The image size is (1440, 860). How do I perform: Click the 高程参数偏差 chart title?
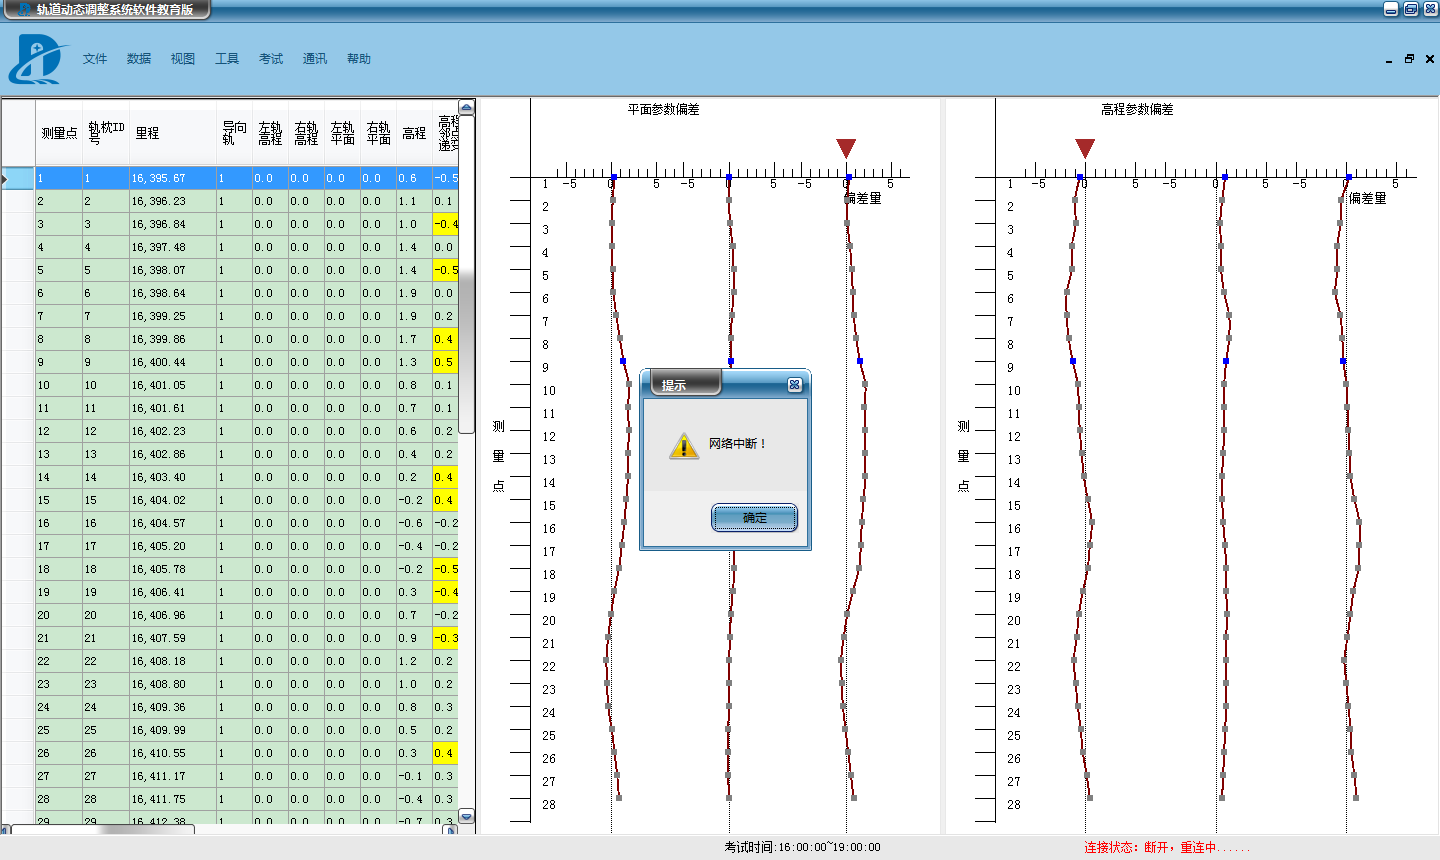(x=1138, y=110)
